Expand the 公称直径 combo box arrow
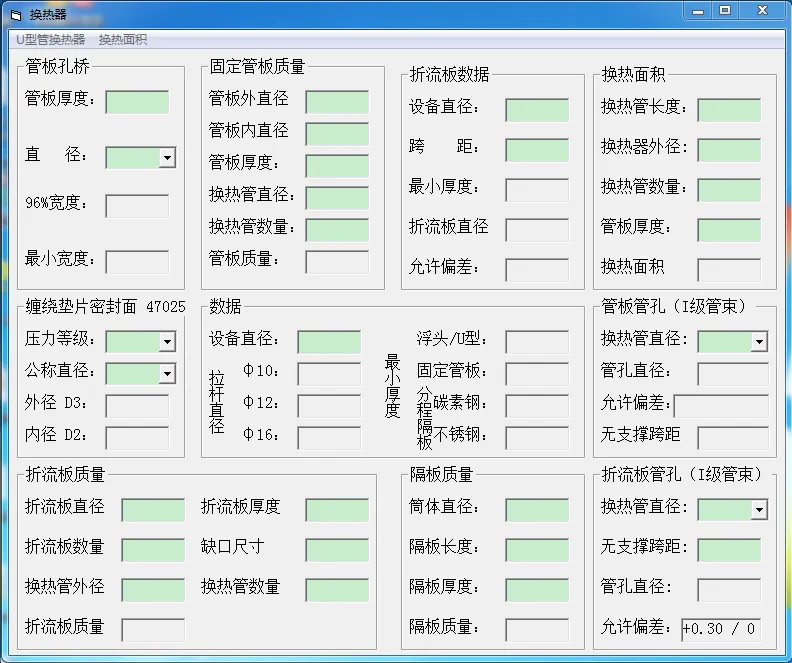The image size is (792, 663). coord(166,374)
